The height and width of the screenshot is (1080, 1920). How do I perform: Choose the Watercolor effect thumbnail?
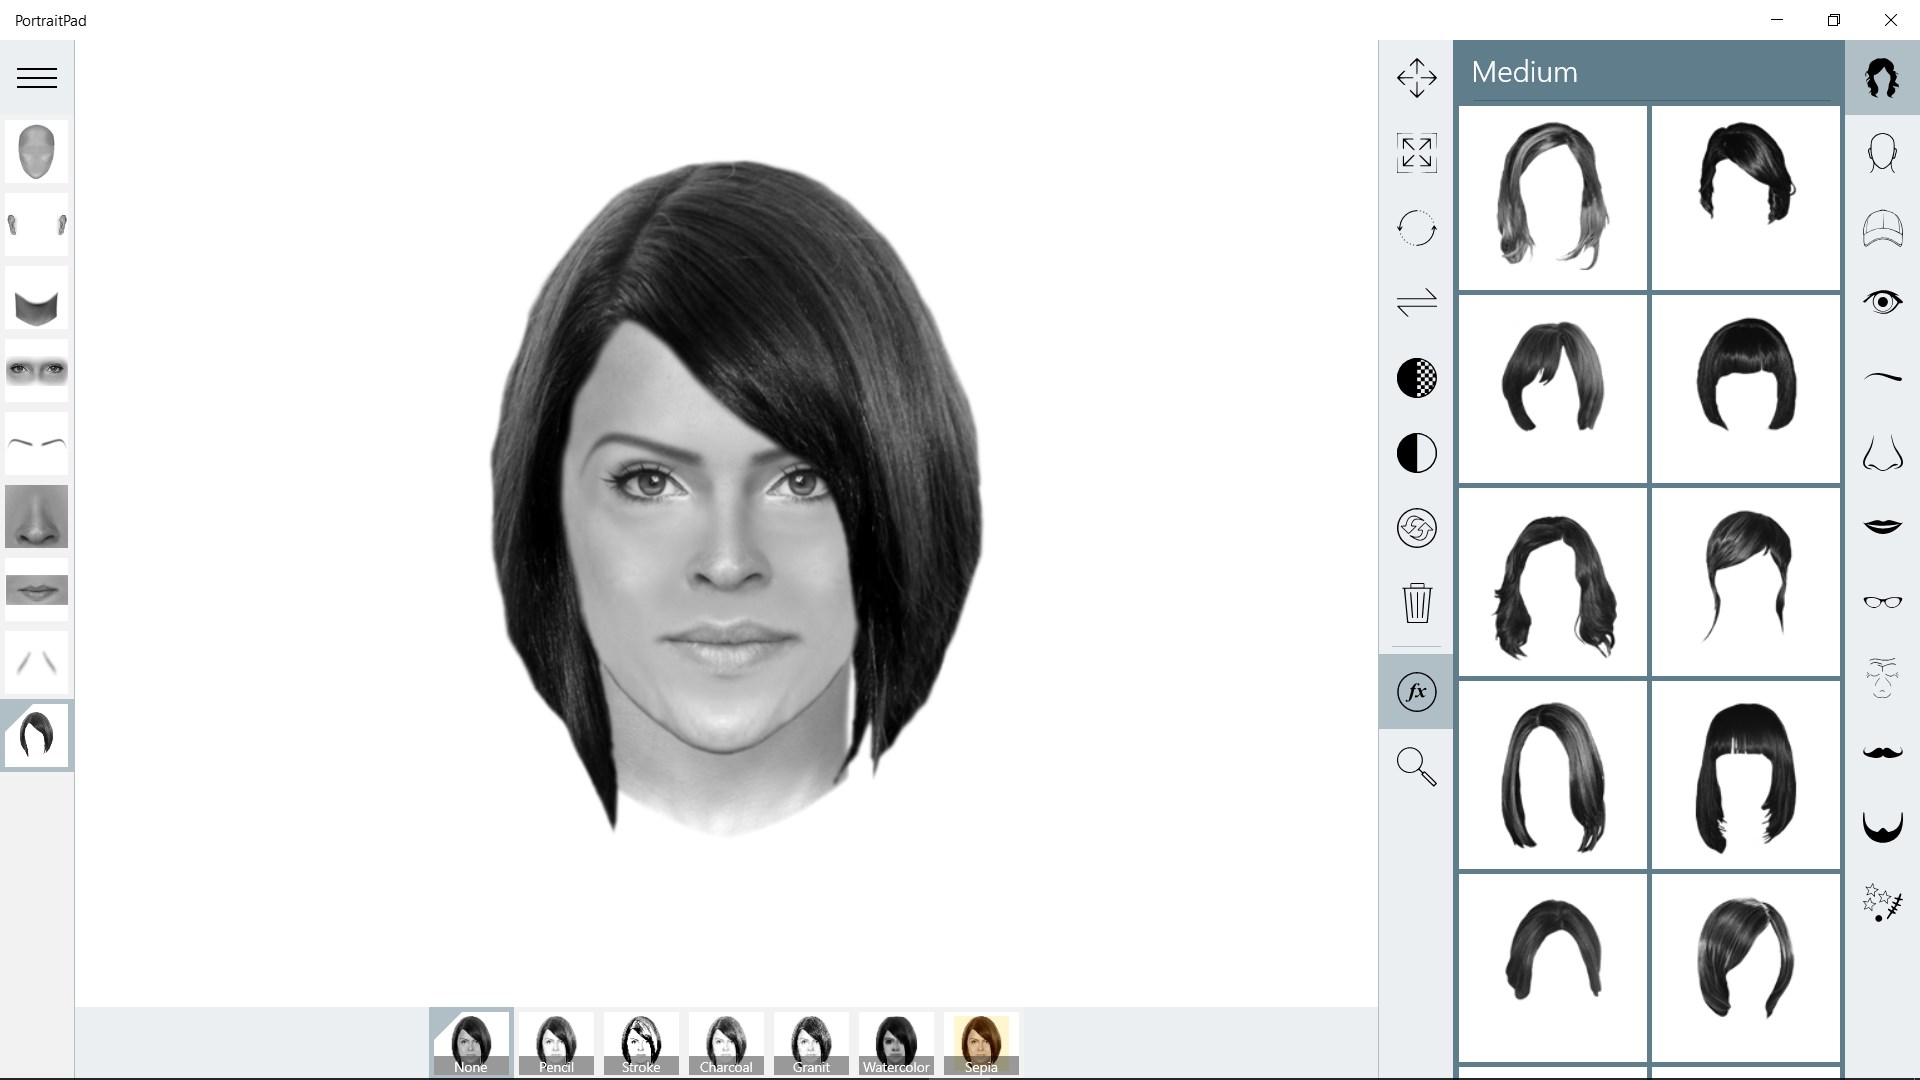pos(896,1043)
